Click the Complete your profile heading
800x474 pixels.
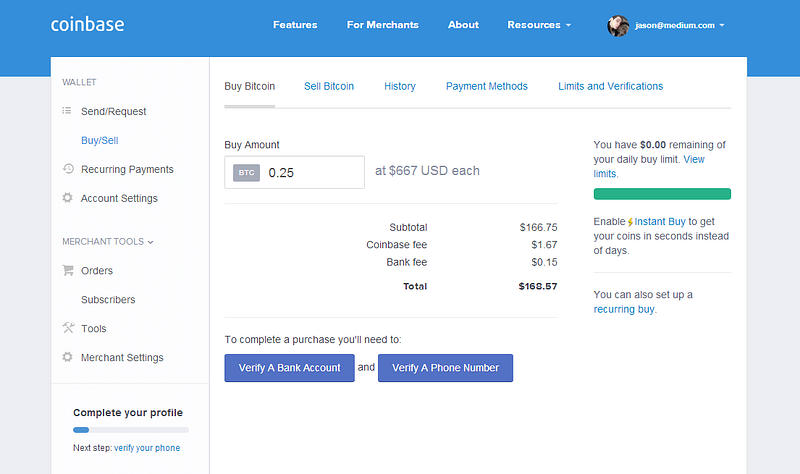[128, 412]
